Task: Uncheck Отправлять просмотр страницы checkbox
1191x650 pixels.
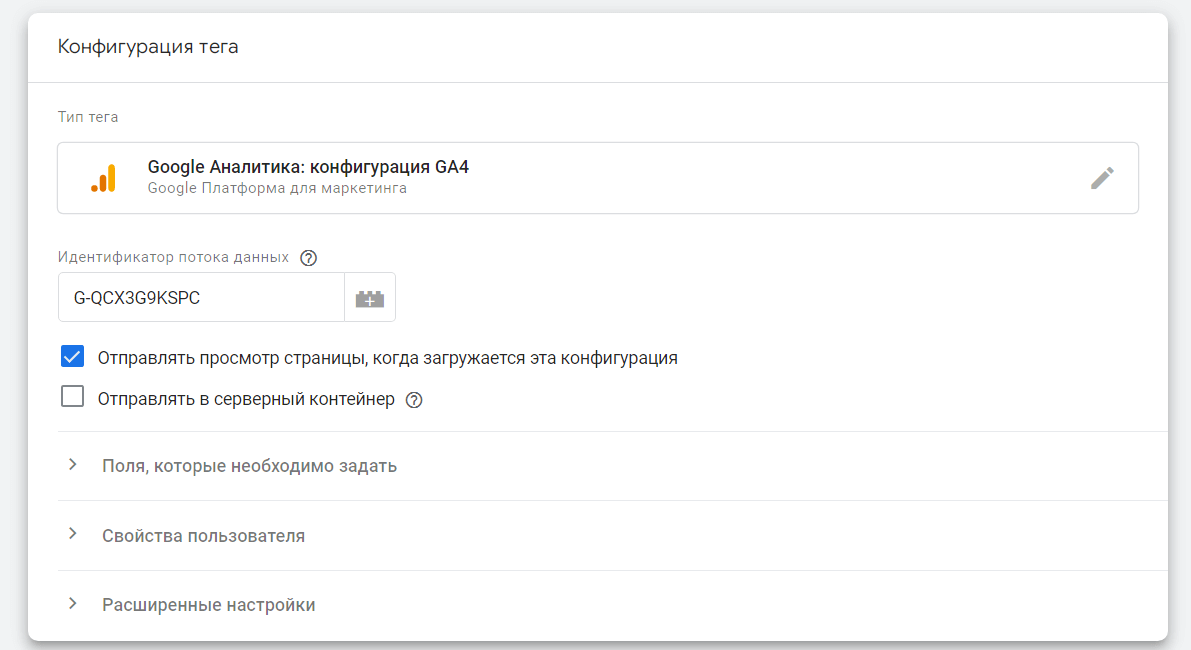Action: [x=72, y=356]
